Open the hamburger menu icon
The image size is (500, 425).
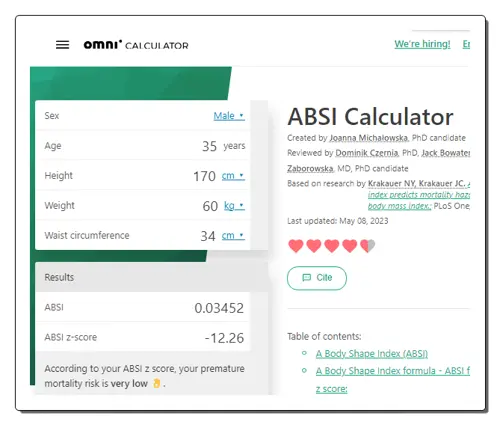tap(62, 45)
